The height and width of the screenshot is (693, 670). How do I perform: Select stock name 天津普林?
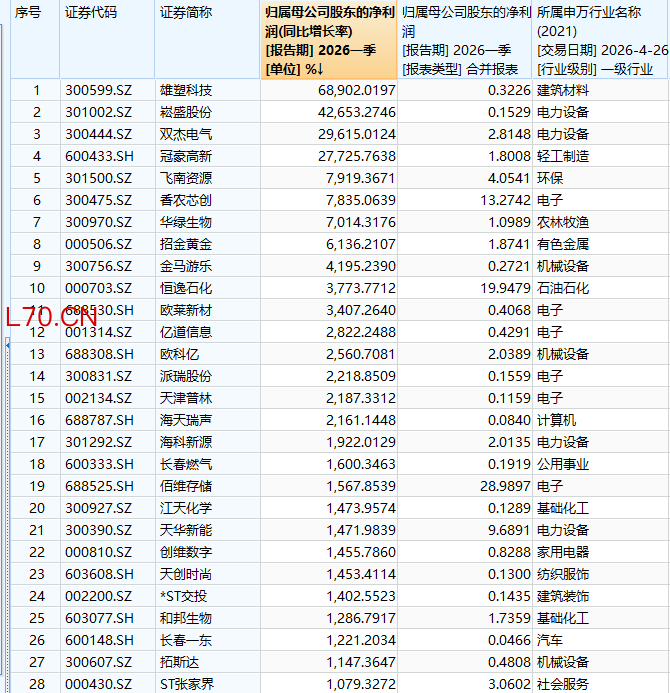(x=186, y=399)
